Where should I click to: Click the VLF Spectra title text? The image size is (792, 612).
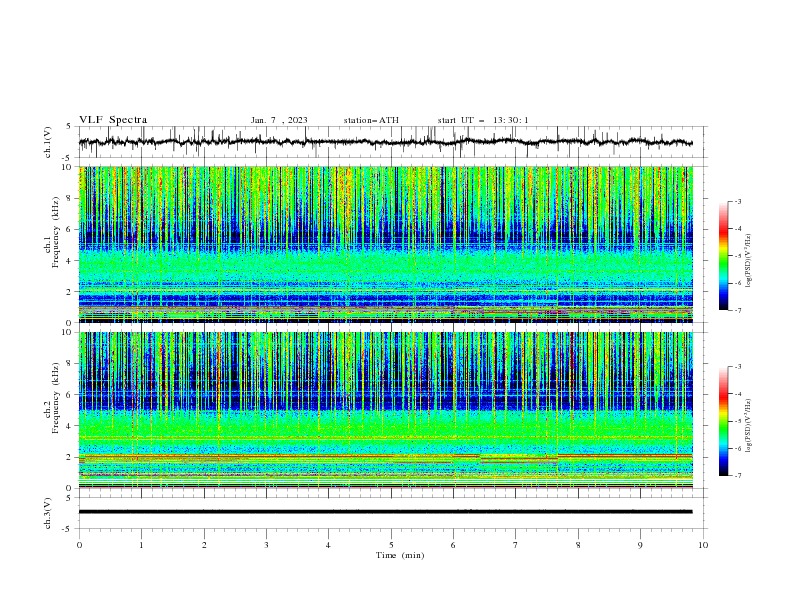click(x=113, y=120)
